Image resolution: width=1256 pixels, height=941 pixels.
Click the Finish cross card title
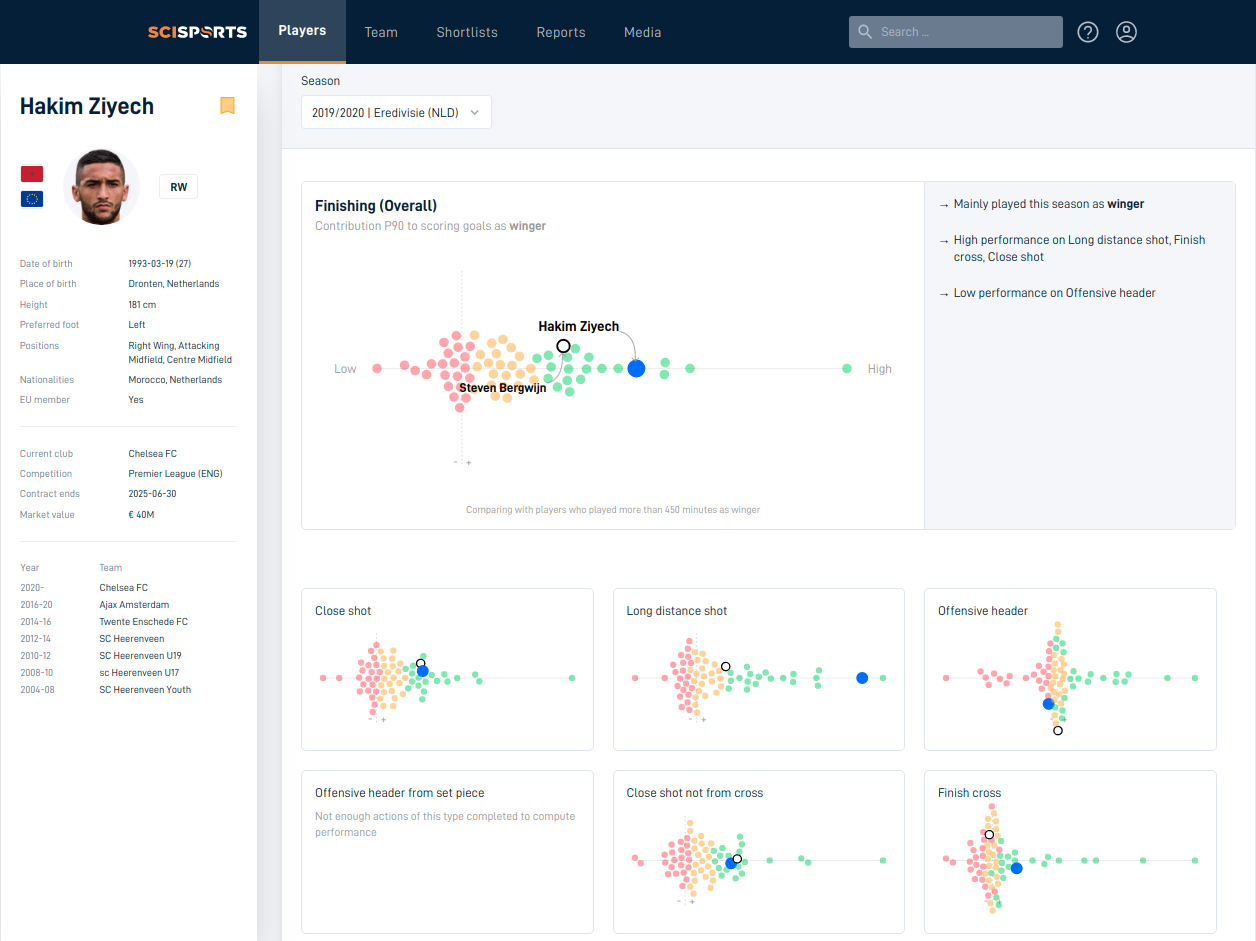(x=970, y=793)
